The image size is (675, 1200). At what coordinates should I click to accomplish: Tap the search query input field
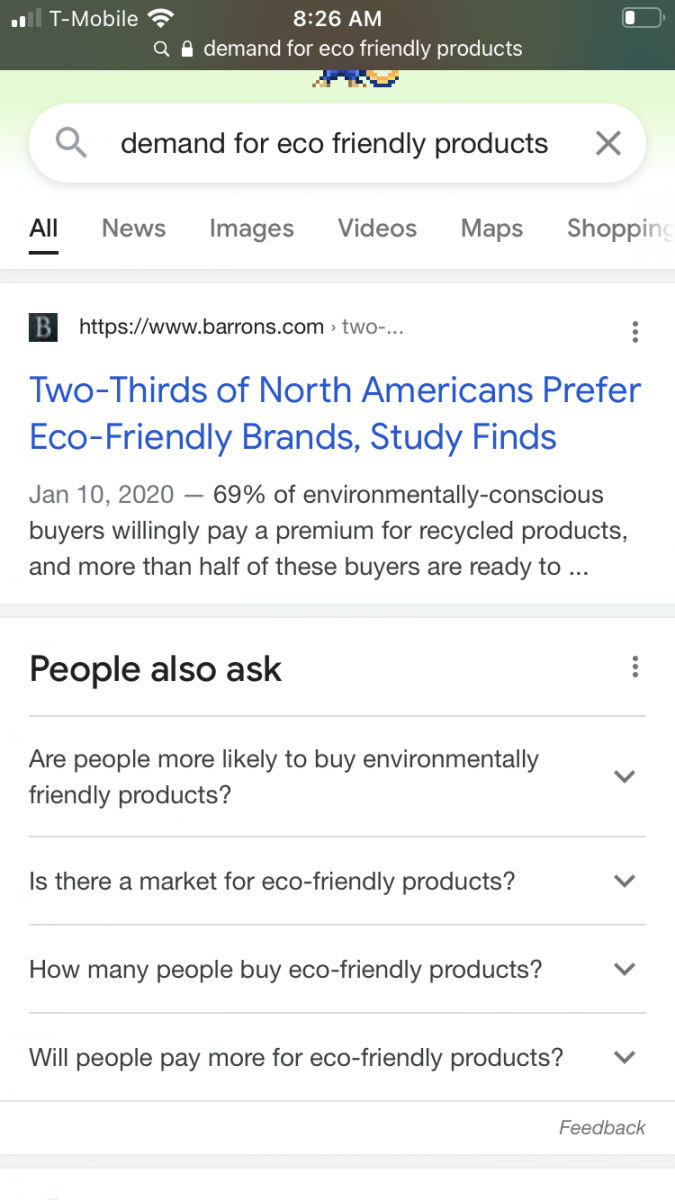click(334, 144)
